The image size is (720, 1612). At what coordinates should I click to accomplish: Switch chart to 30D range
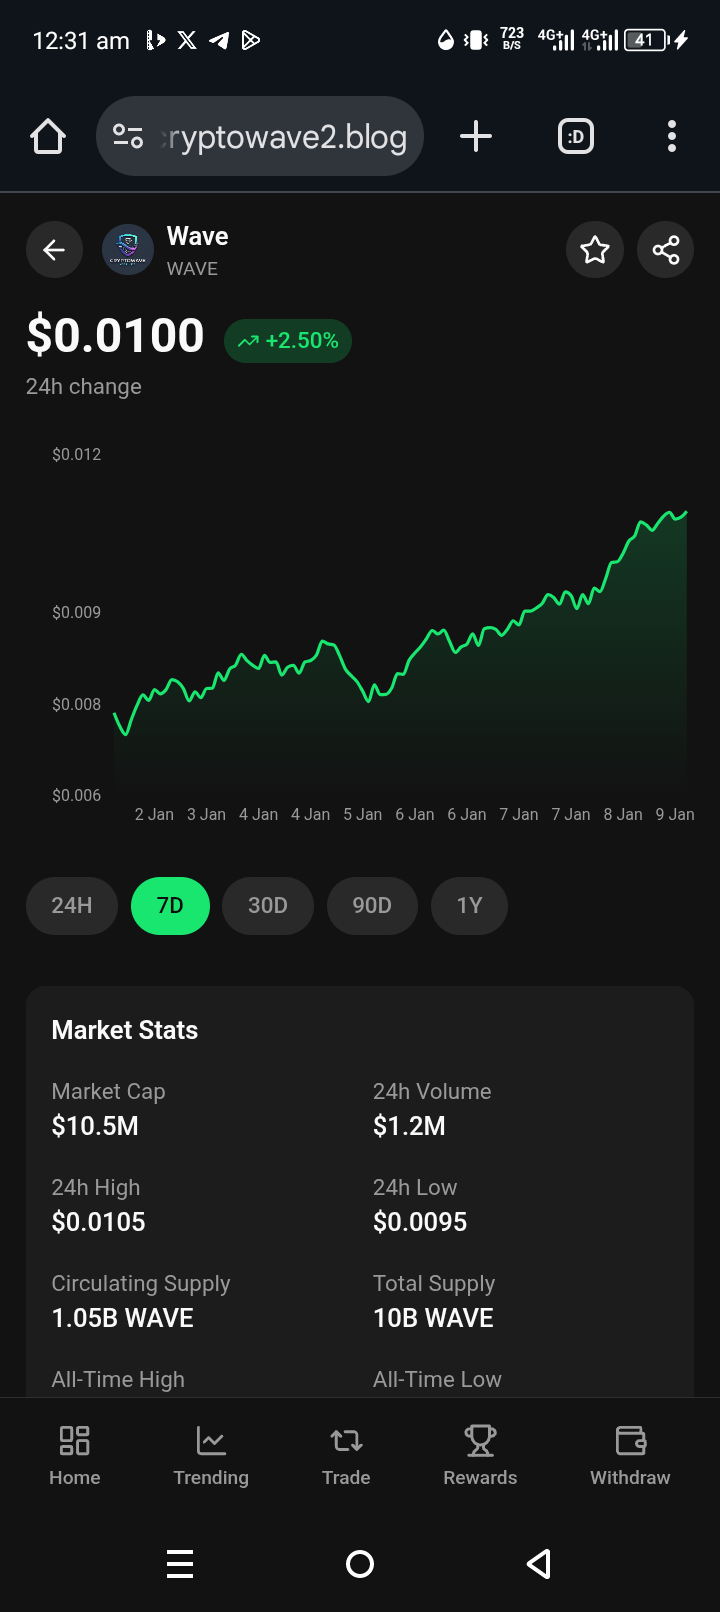click(268, 905)
